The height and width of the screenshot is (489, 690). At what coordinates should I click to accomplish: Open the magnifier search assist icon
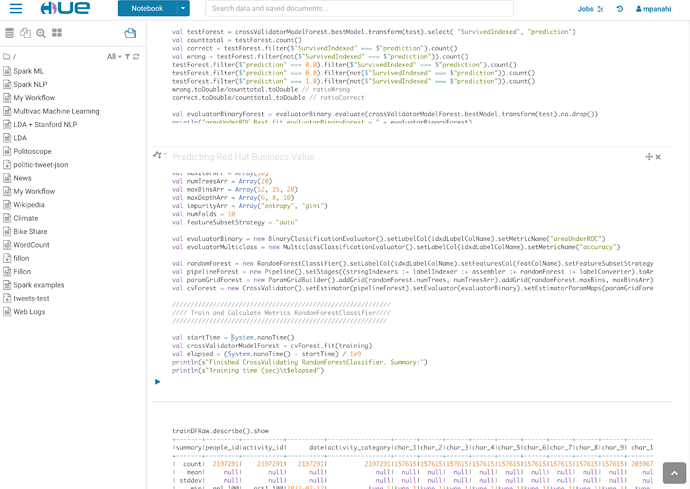pyautogui.click(x=41, y=33)
